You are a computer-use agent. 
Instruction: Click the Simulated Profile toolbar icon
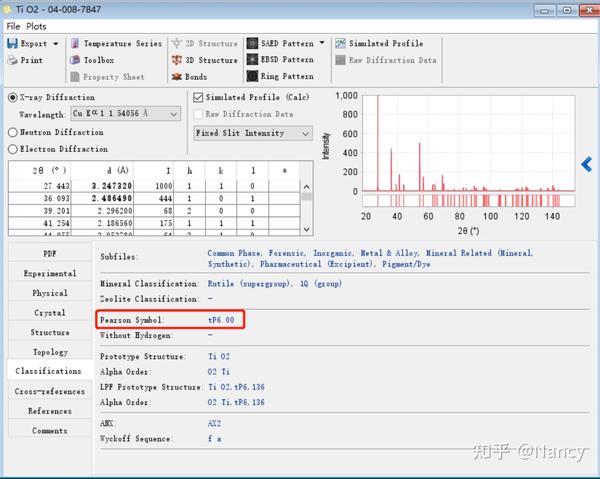click(340, 43)
